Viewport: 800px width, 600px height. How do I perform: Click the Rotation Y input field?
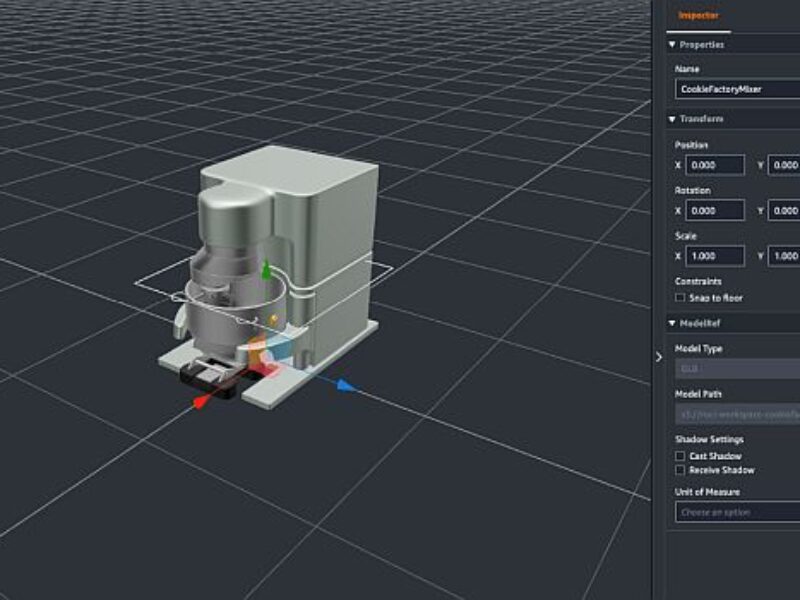pyautogui.click(x=785, y=211)
